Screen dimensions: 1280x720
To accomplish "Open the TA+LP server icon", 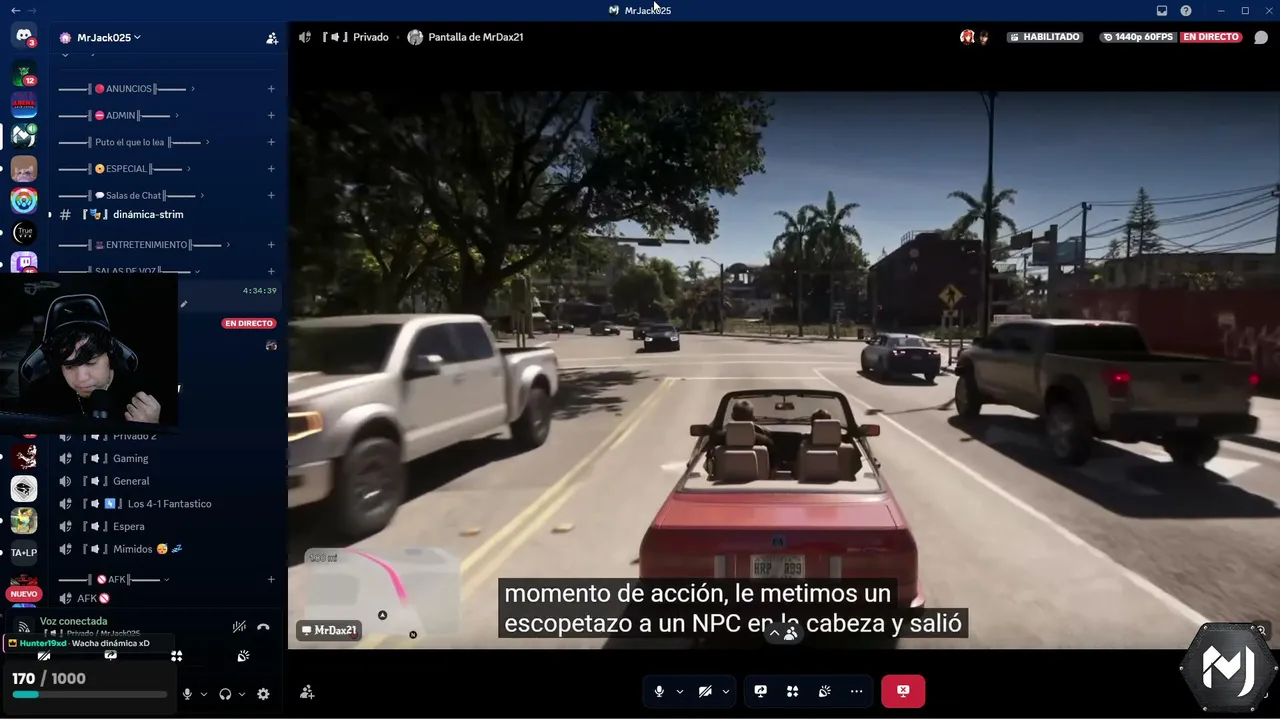I will point(24,552).
